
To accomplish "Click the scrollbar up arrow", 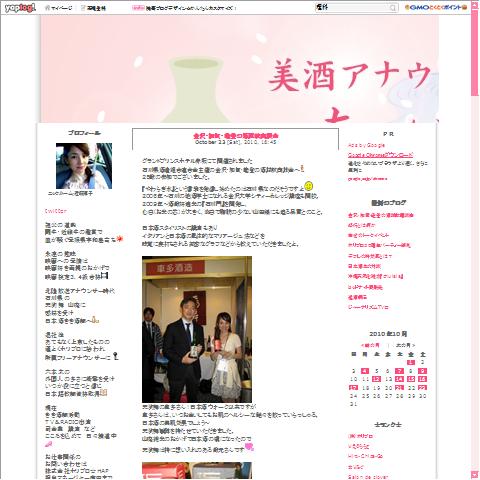I will pos(475,6).
